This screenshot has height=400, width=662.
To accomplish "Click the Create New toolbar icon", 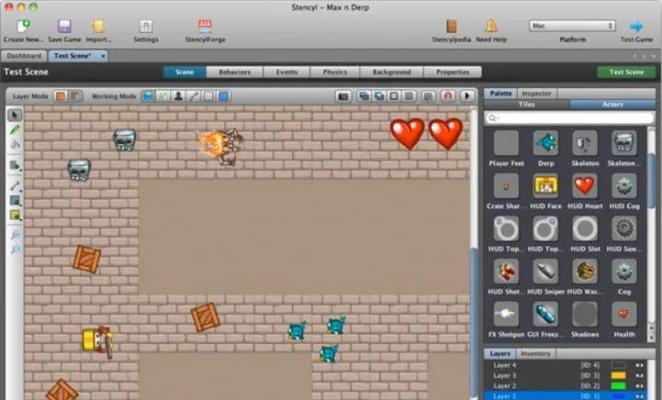I will (x=23, y=26).
